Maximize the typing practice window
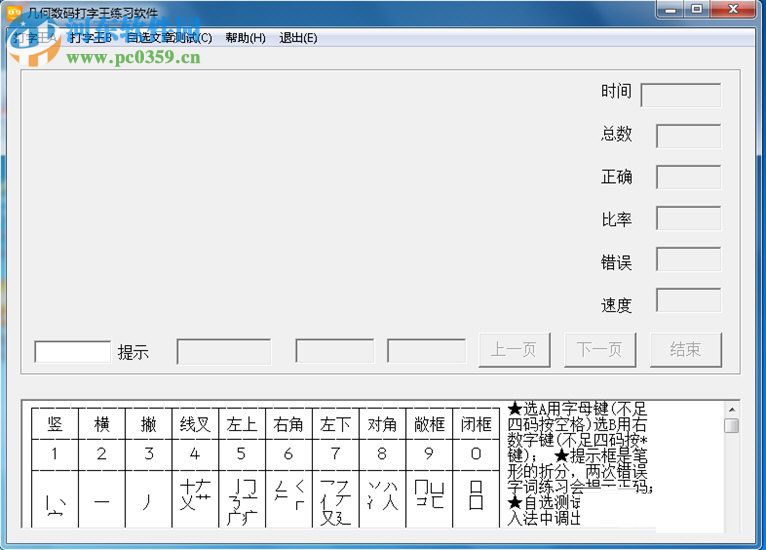 tap(697, 9)
